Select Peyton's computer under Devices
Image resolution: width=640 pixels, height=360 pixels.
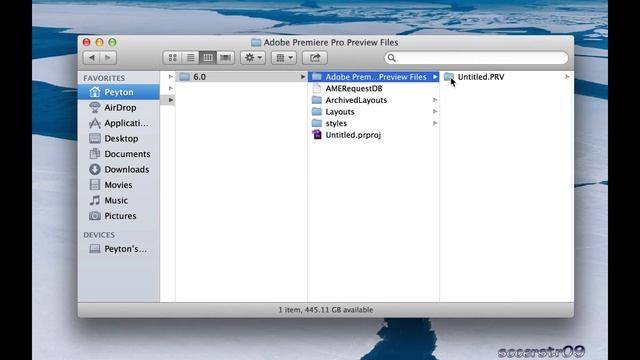pyautogui.click(x=119, y=249)
